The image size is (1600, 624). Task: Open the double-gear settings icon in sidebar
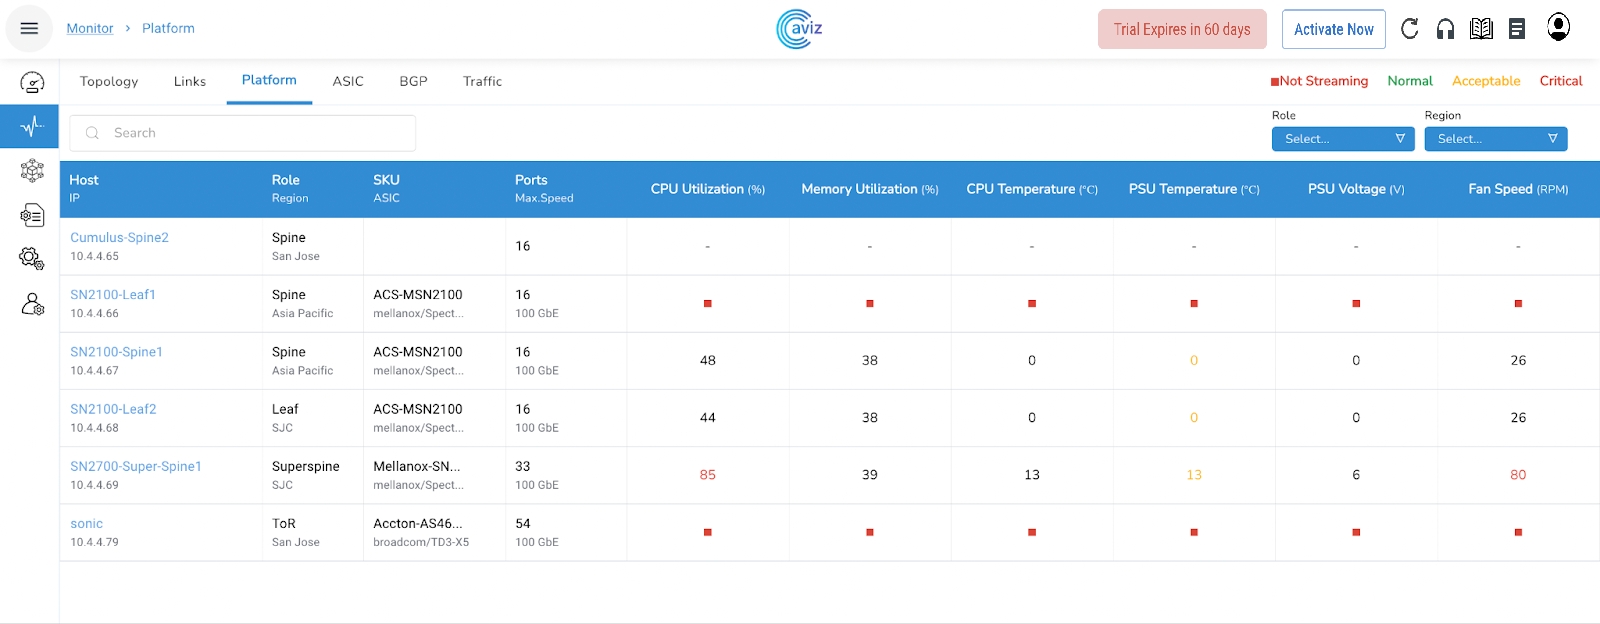pyautogui.click(x=32, y=259)
